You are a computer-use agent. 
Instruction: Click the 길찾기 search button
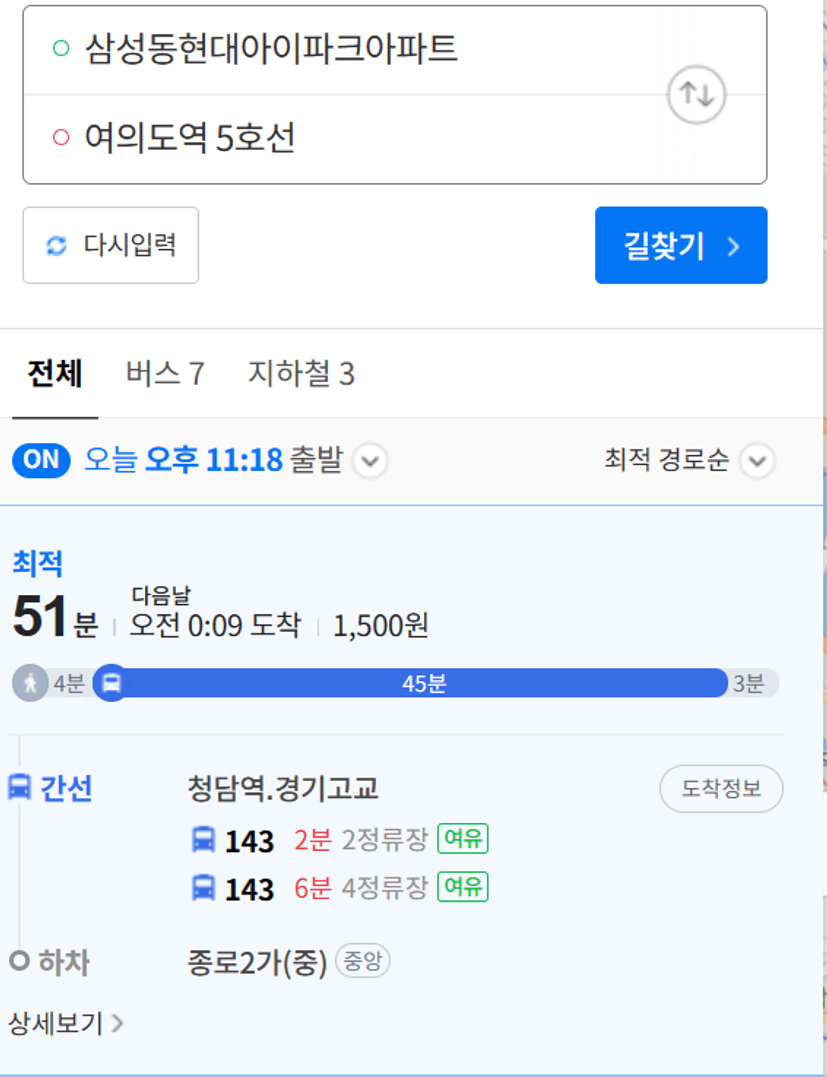pos(681,245)
